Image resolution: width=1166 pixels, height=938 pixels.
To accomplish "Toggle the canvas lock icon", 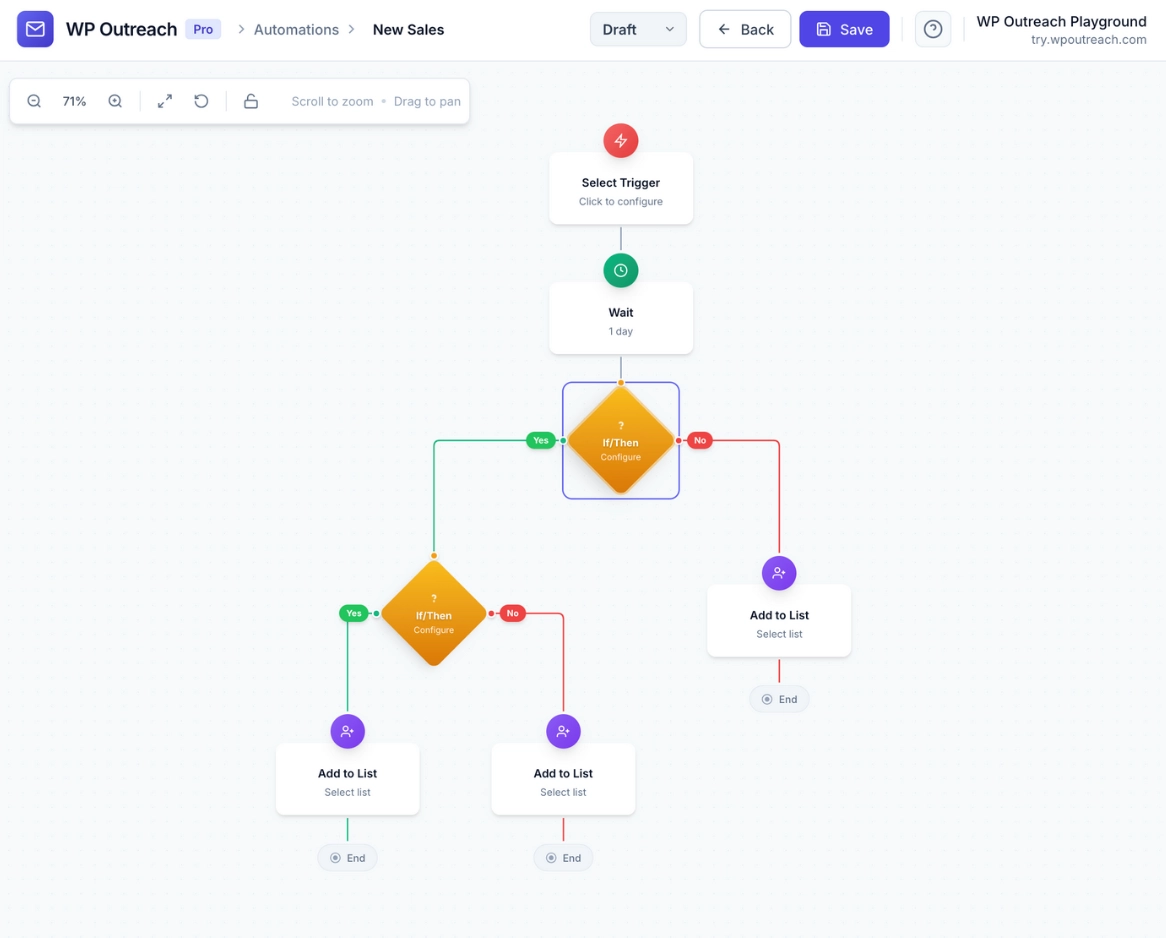I will (251, 101).
